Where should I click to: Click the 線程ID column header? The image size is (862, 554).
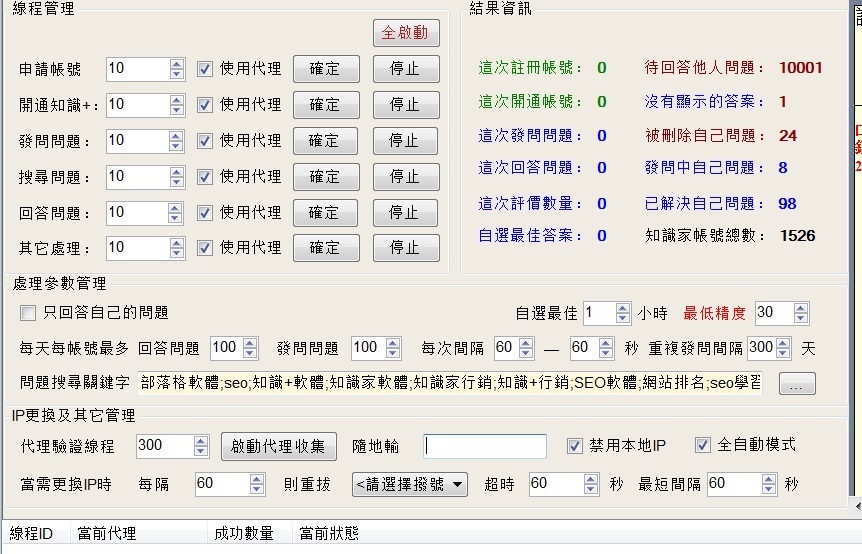pos(31,534)
